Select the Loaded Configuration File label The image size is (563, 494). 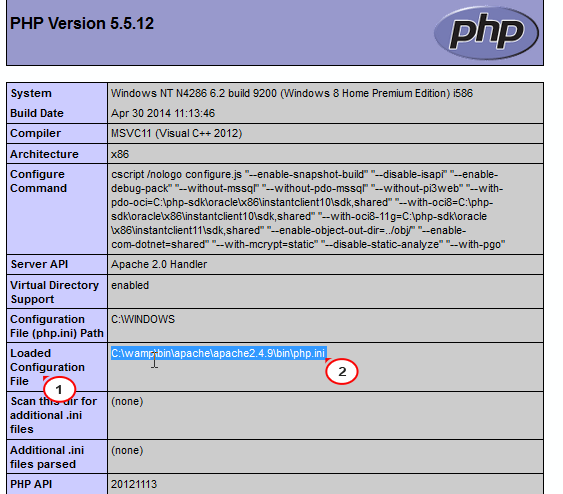point(47,367)
